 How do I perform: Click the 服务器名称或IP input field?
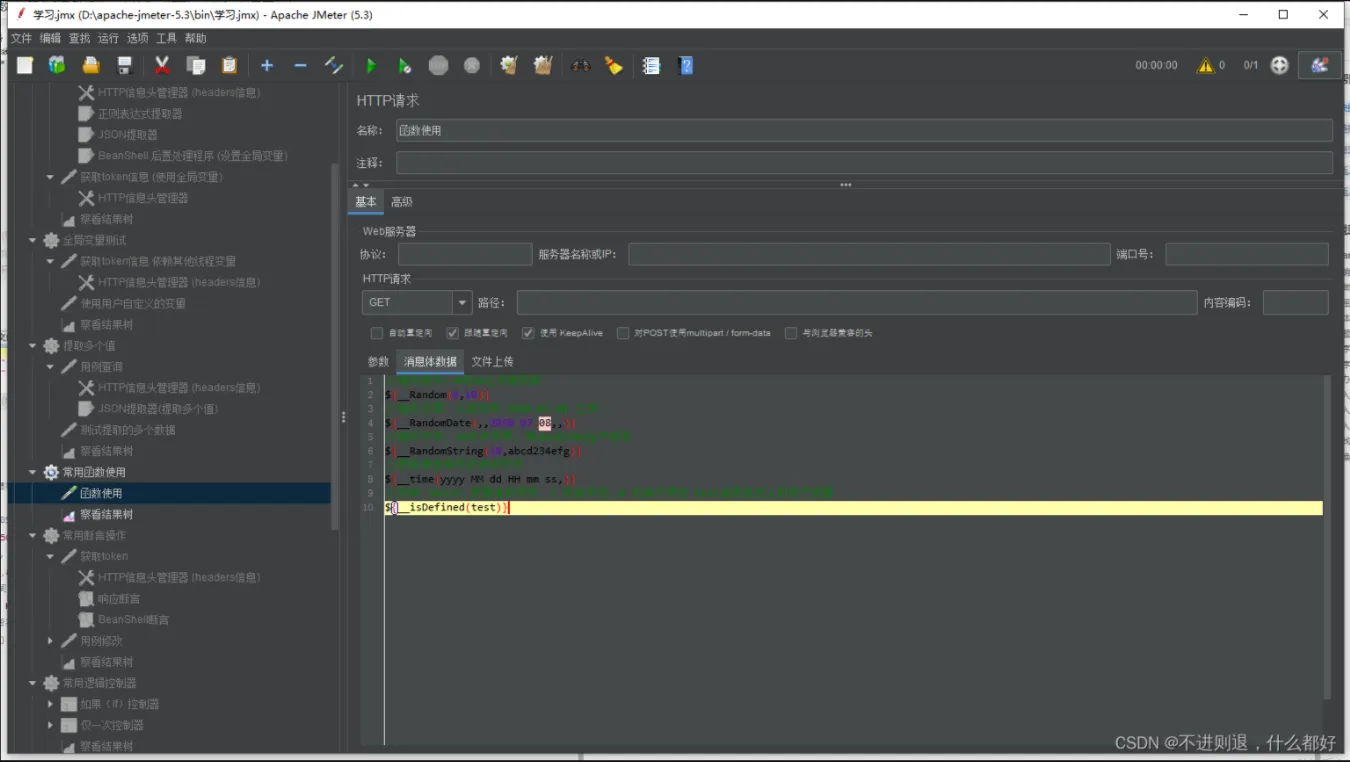coord(869,254)
